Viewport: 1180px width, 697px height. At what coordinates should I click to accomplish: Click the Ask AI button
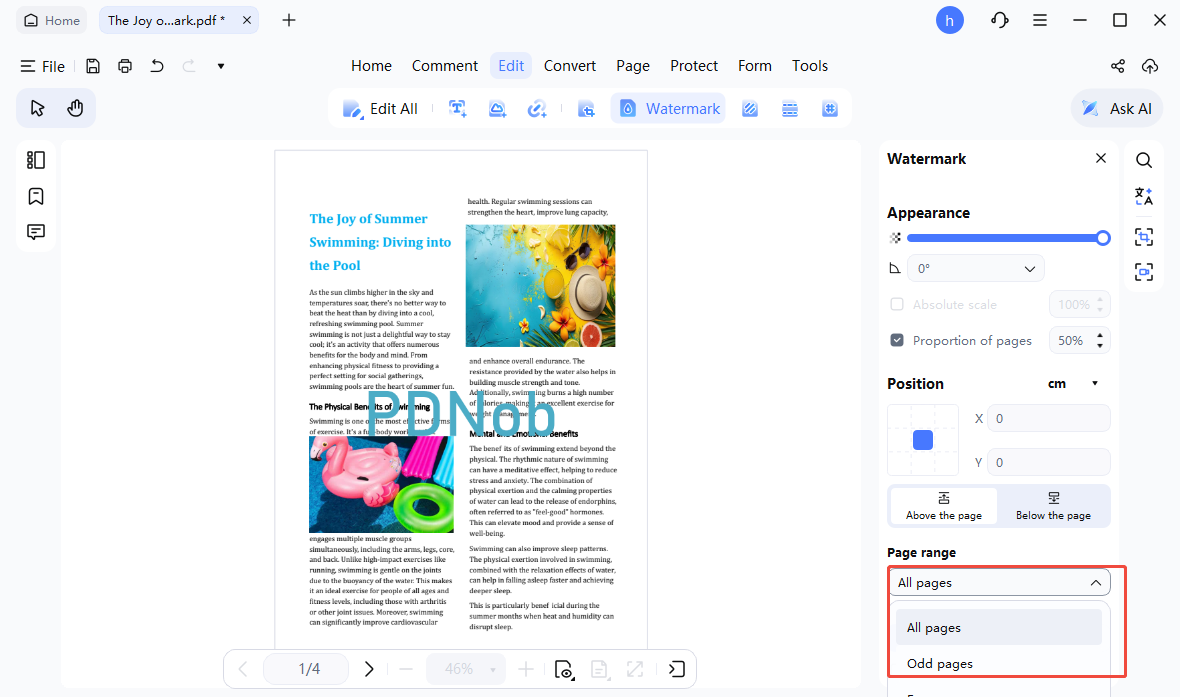click(x=1116, y=108)
